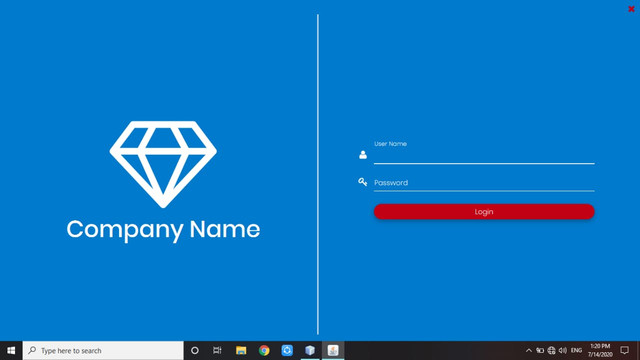Show hidden system tray icons
640x360 pixels.
[529, 351]
